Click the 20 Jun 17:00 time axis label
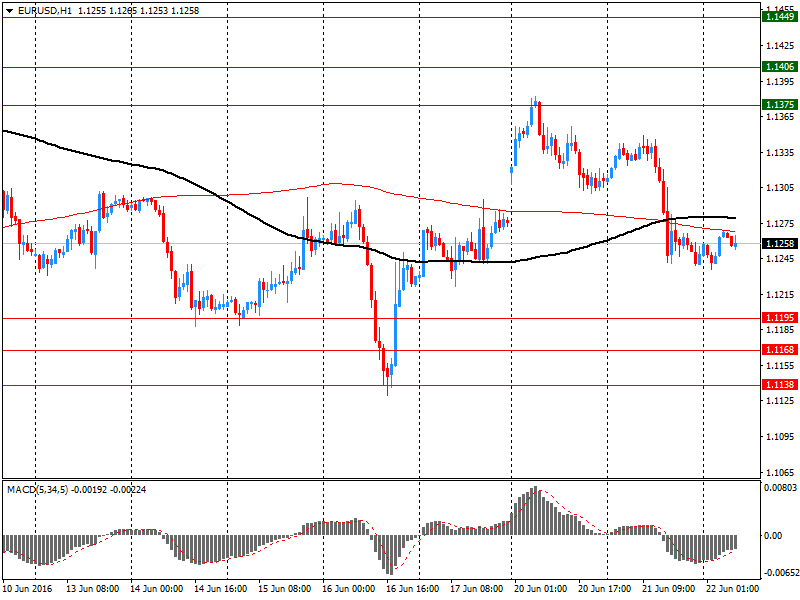 (605, 588)
